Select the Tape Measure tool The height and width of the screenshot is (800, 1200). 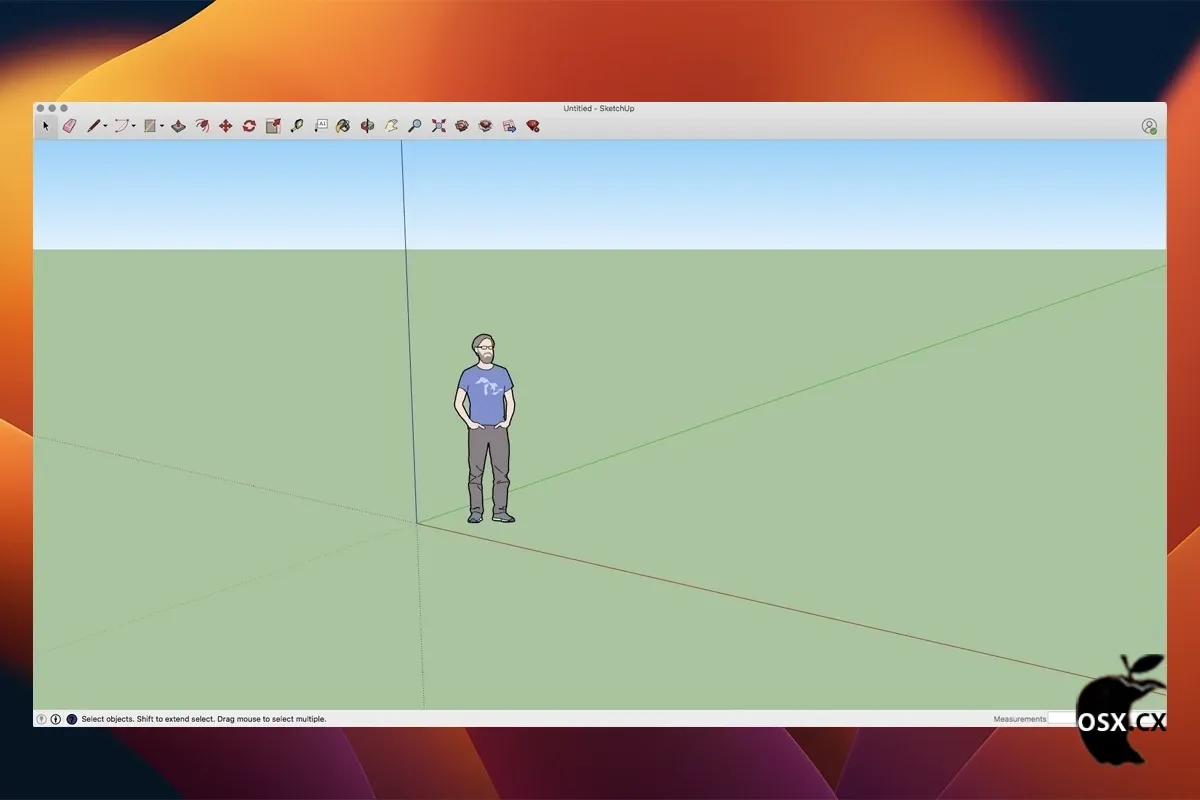click(297, 126)
